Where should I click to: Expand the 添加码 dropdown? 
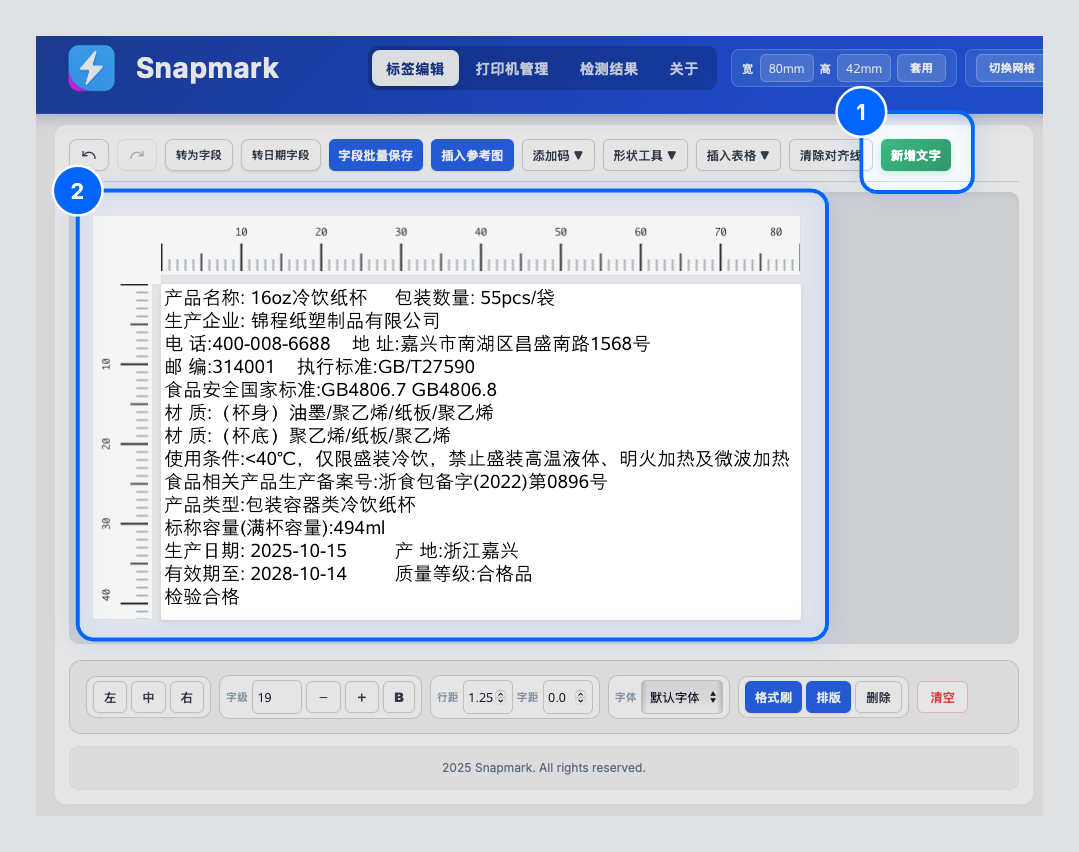coord(558,155)
